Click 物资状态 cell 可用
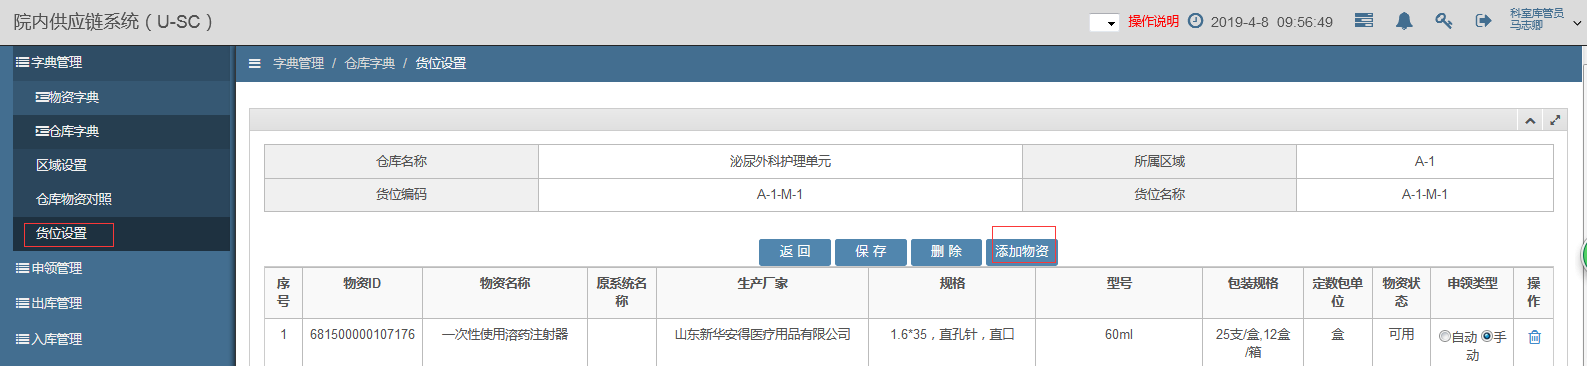This screenshot has height=366, width=1587. coord(1401,334)
